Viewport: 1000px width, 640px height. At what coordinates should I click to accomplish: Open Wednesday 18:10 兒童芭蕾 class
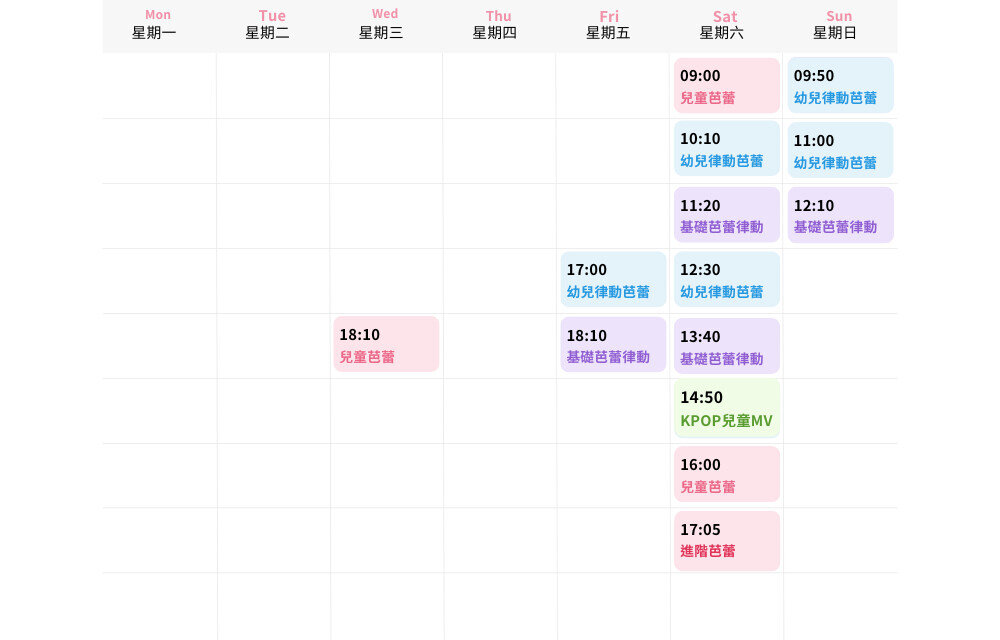pyautogui.click(x=386, y=344)
